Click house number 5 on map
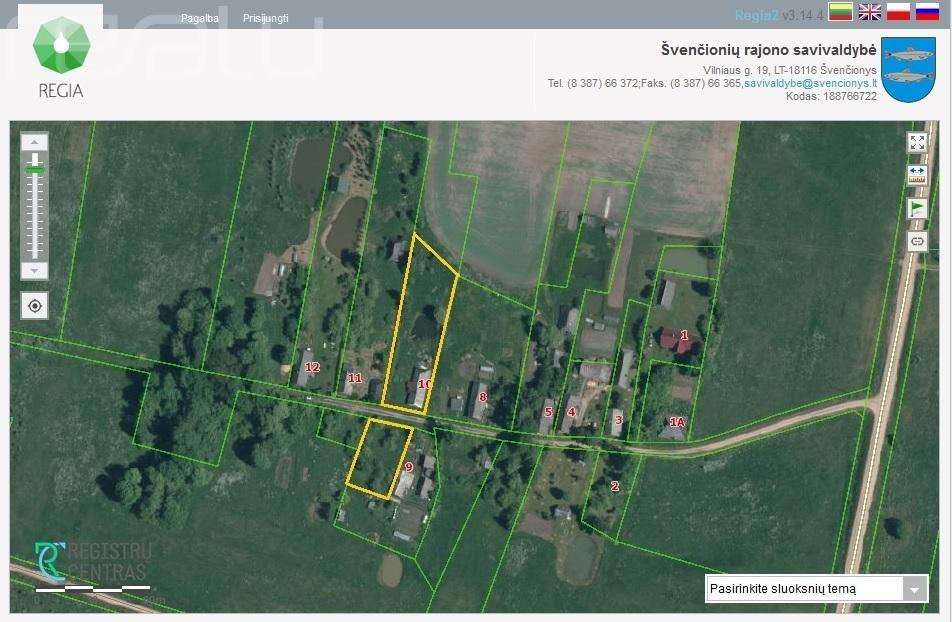952x622 pixels. (x=548, y=412)
